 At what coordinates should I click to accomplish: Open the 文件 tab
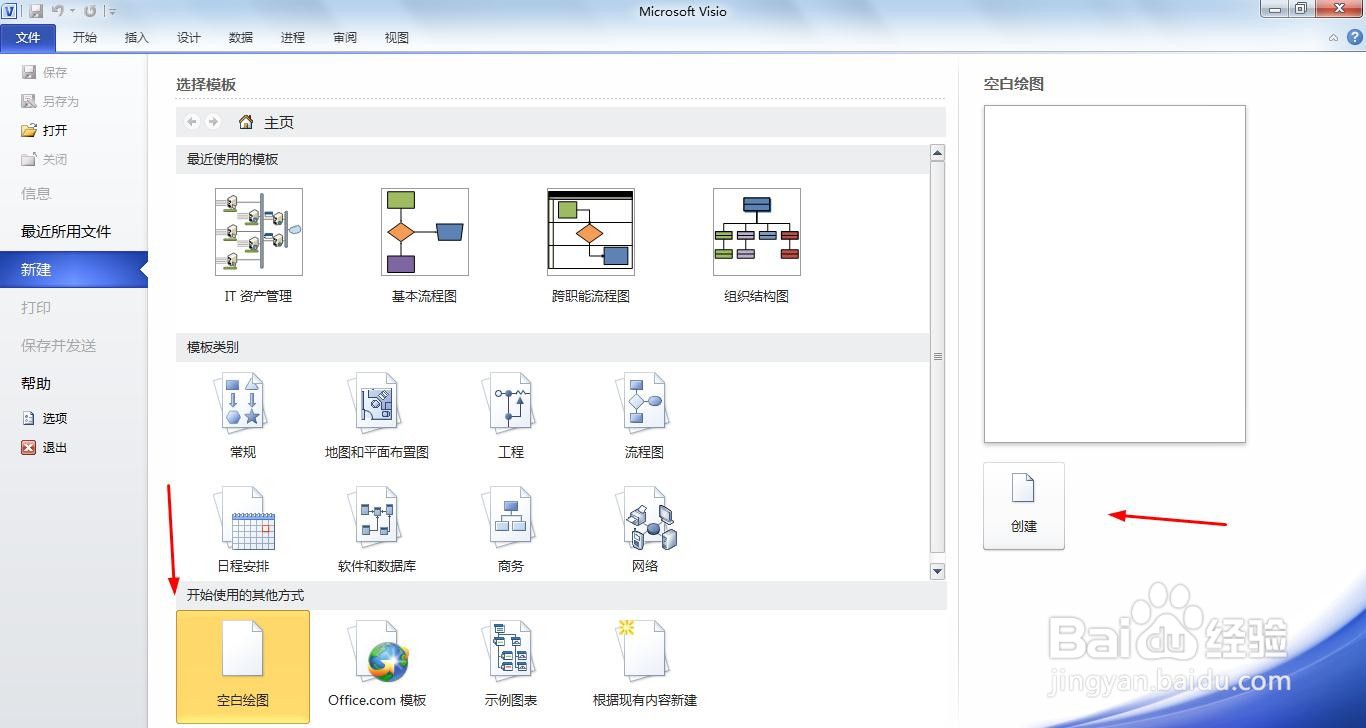click(x=28, y=38)
